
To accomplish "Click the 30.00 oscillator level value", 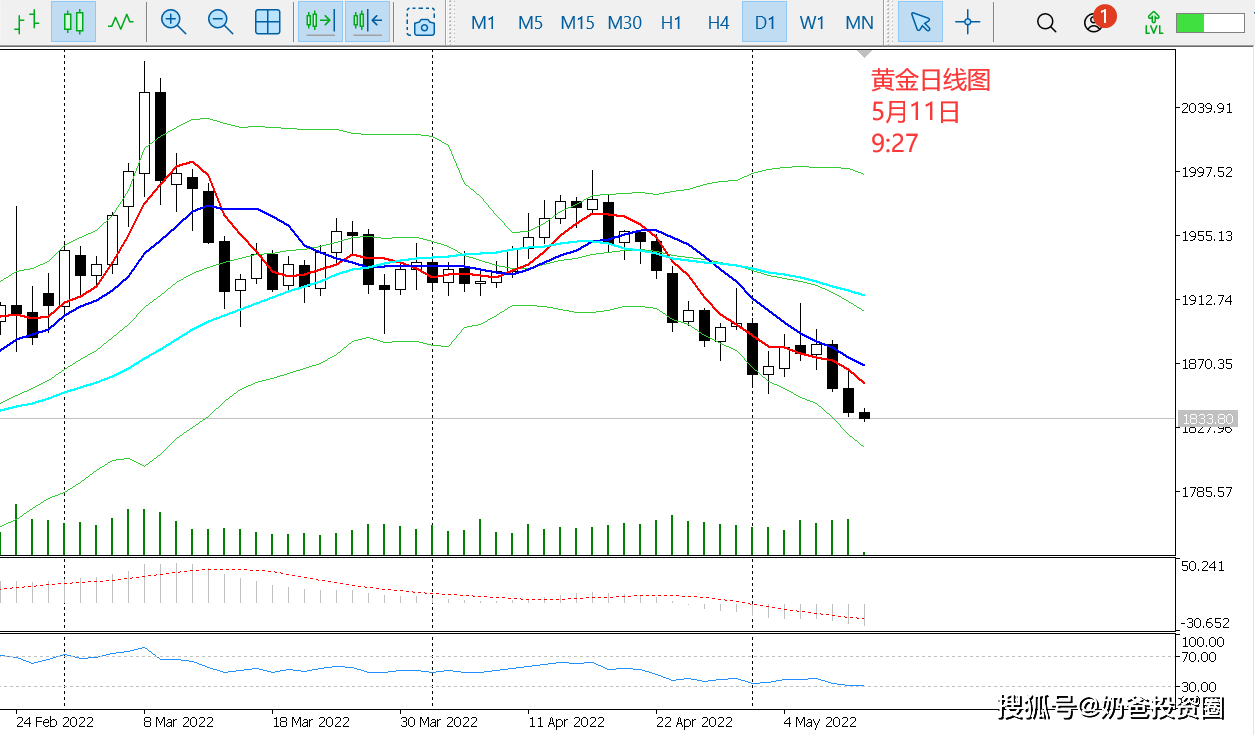I will 1200,687.
